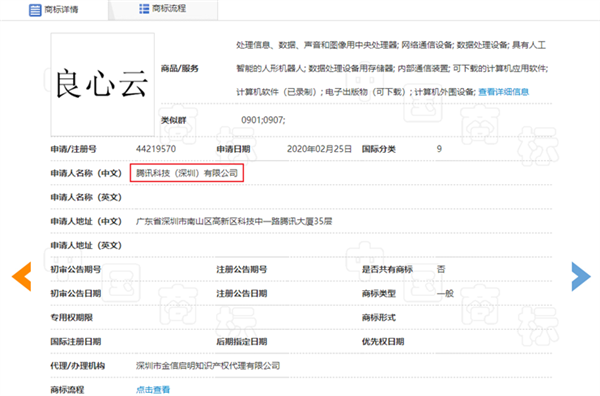This screenshot has height=396, width=600.
Task: Switch to the 商标详情 tab
Action: point(54,10)
